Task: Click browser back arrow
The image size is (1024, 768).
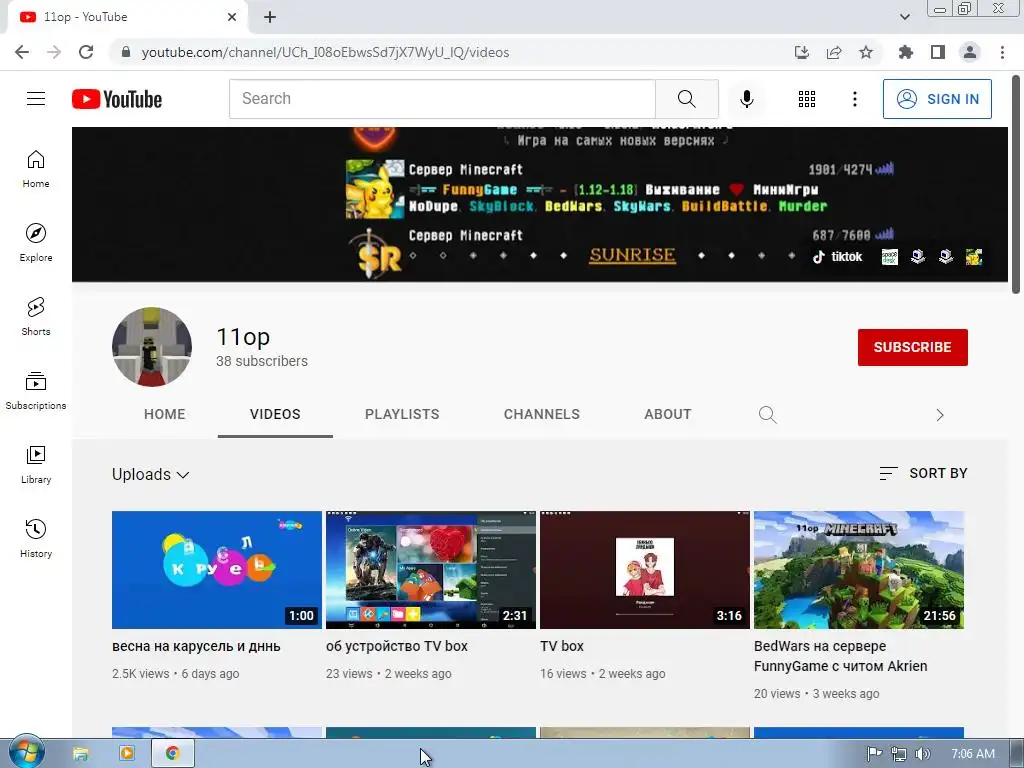Action: tap(22, 52)
